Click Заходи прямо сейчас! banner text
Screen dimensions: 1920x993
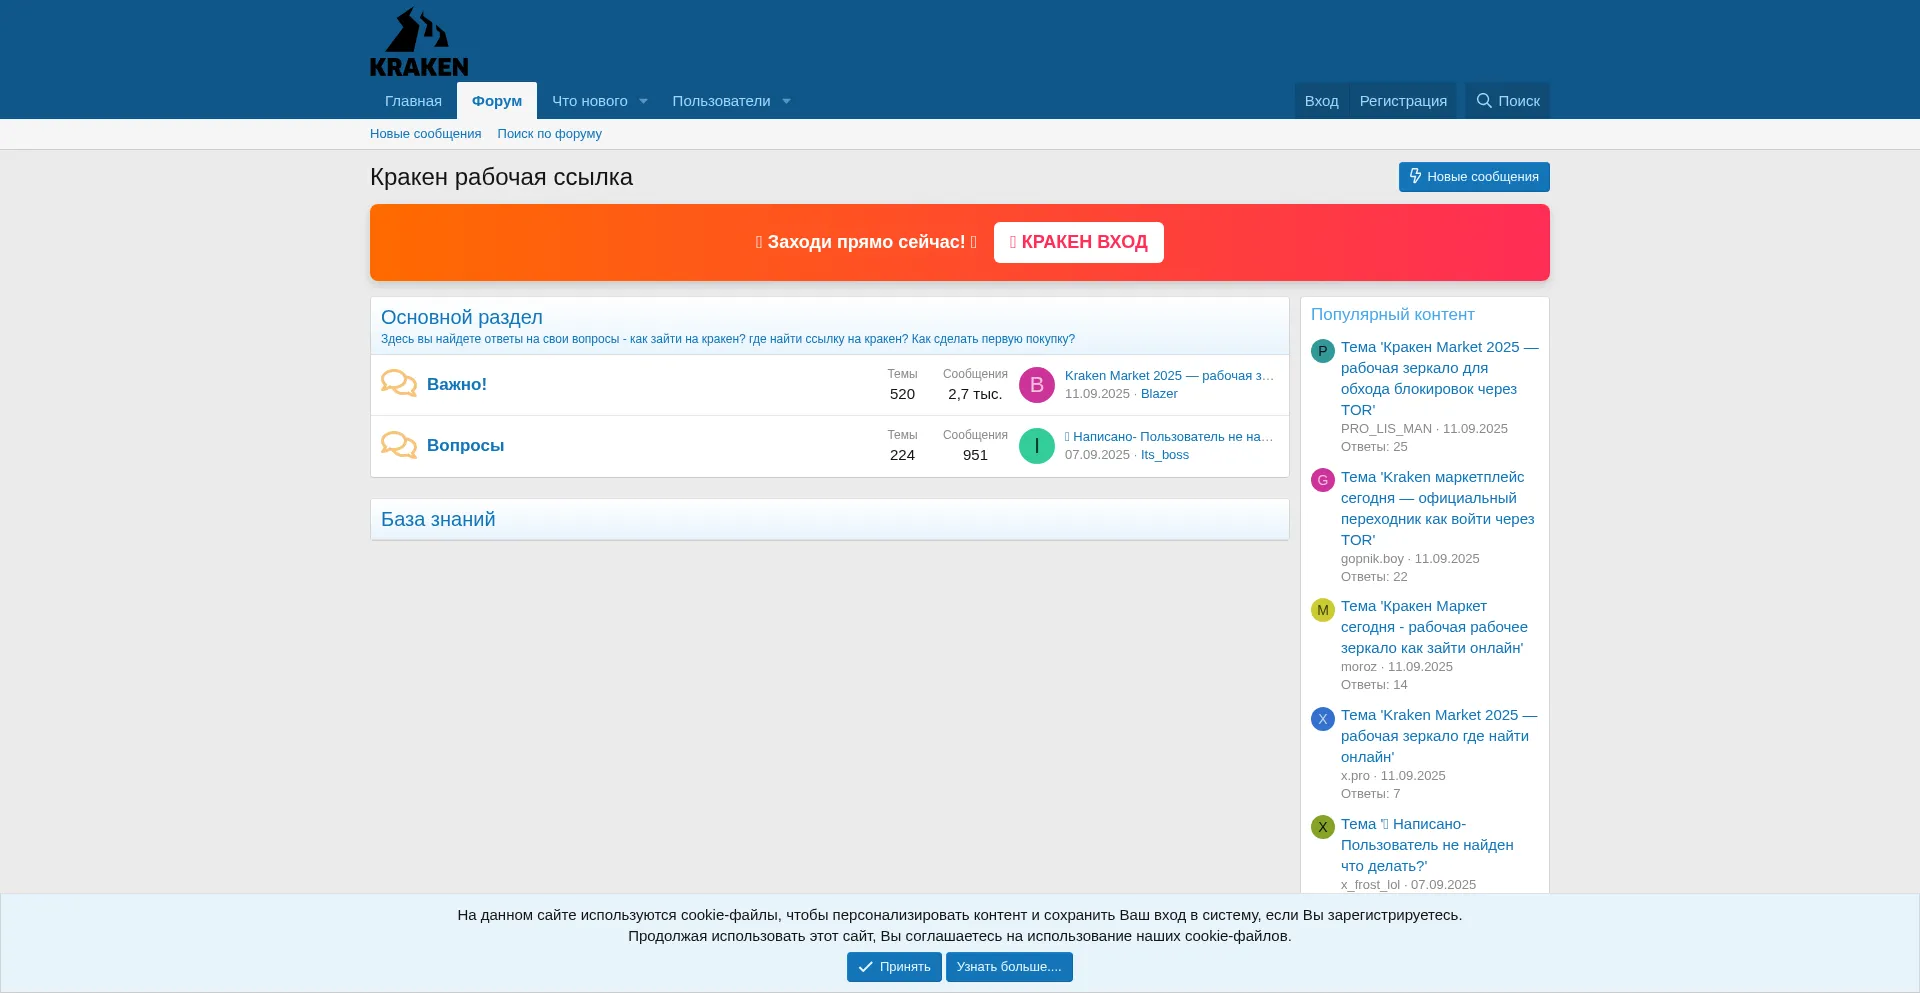(866, 242)
